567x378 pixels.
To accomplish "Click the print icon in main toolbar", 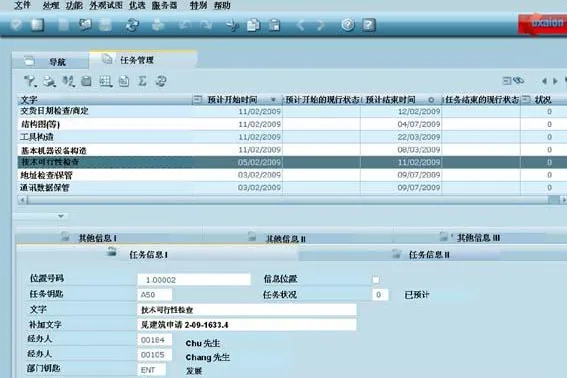I will pos(158,25).
